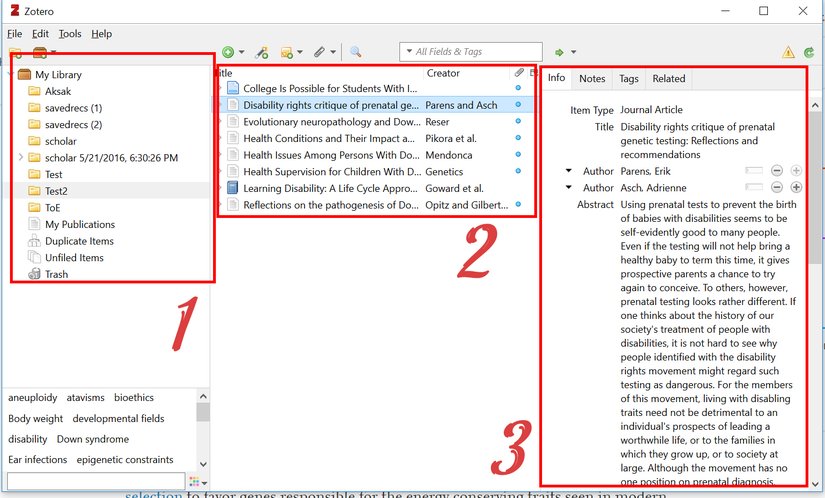The width and height of the screenshot is (825, 498).
Task: Click the All Fields & Tags search box
Action: pyautogui.click(x=470, y=52)
